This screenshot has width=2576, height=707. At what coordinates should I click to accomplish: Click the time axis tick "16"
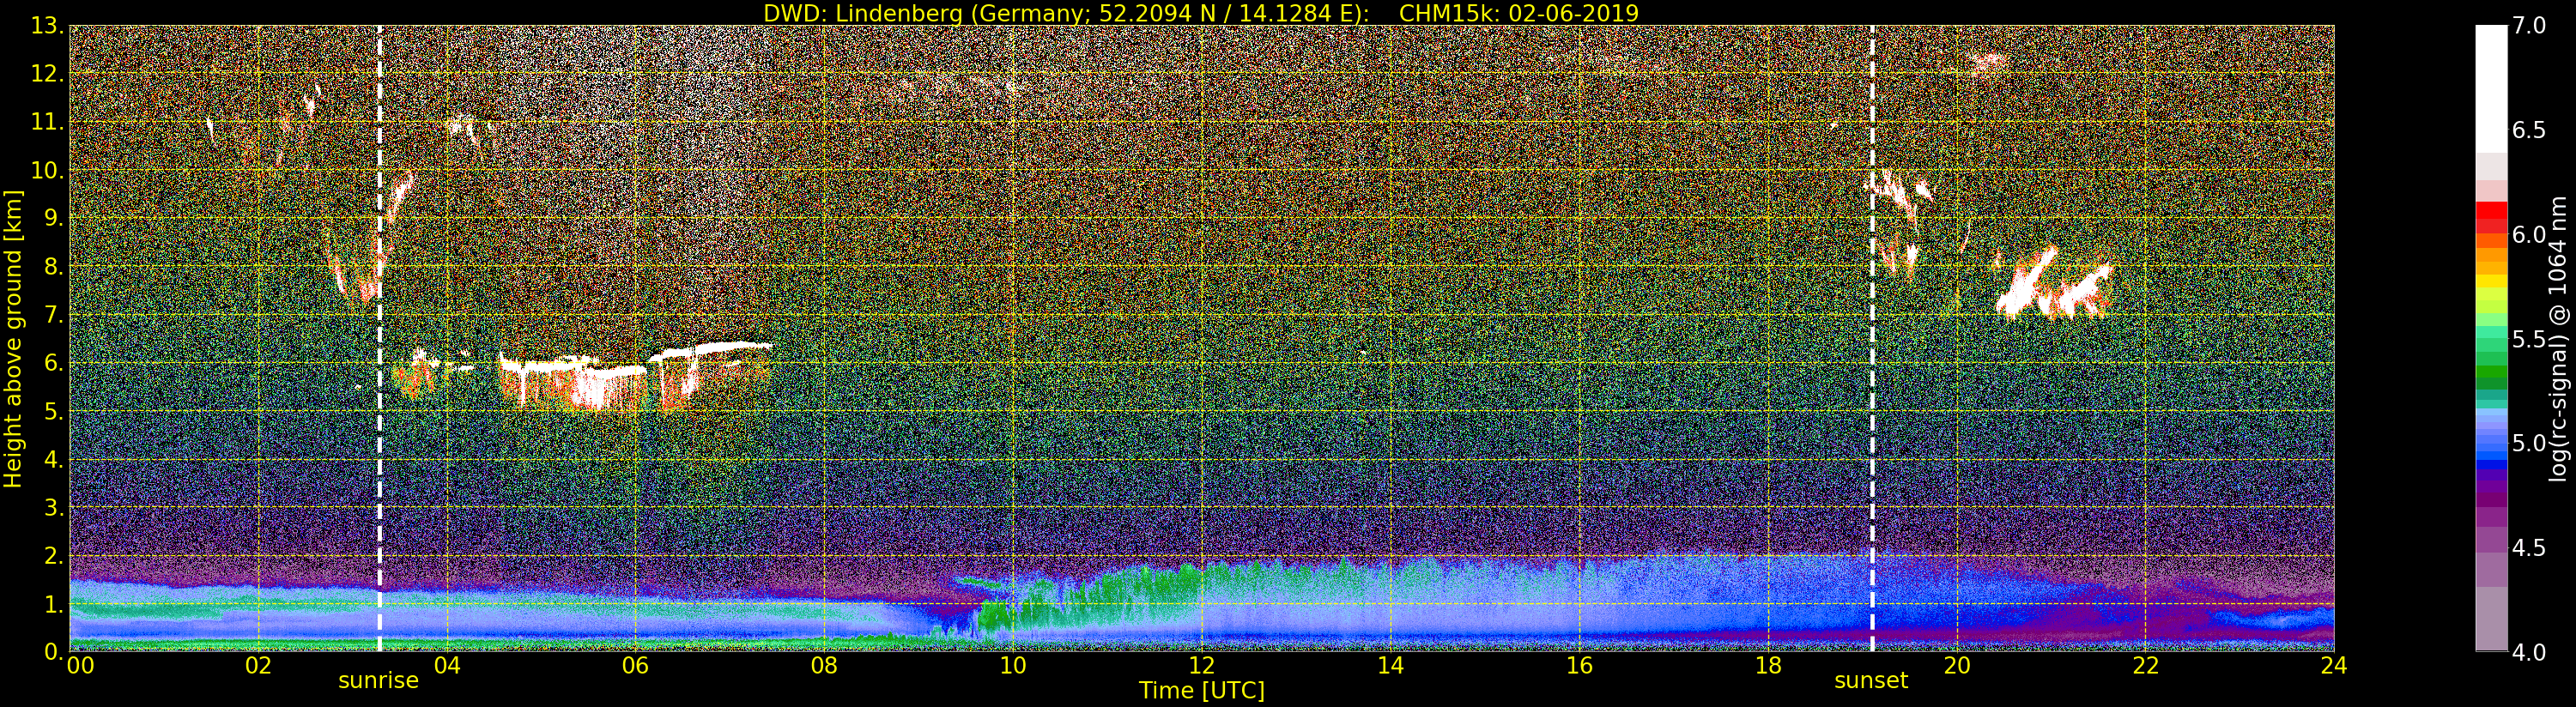click(x=1579, y=666)
